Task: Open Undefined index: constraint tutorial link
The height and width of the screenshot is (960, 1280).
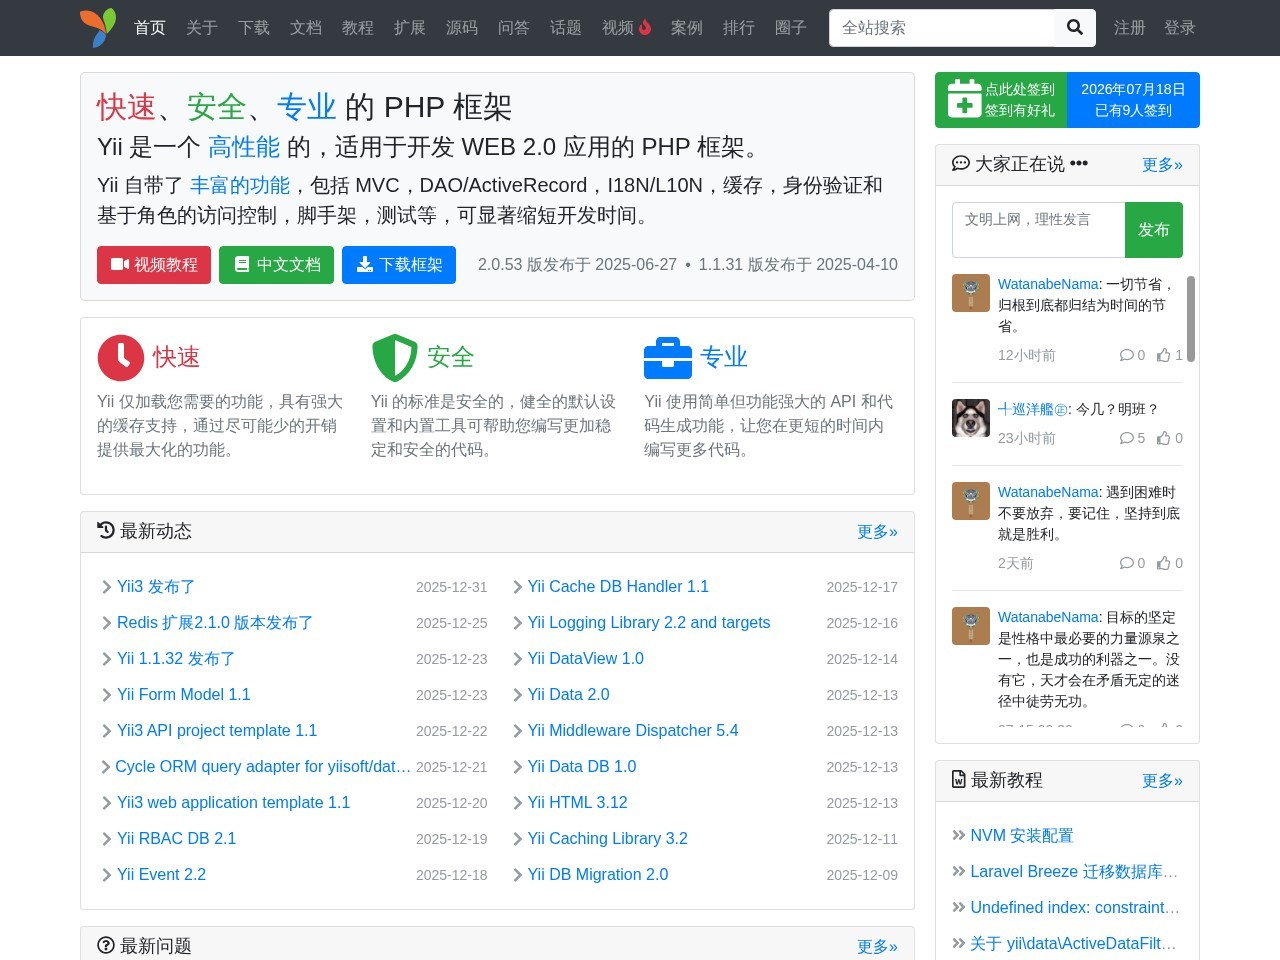Action: (x=1075, y=907)
